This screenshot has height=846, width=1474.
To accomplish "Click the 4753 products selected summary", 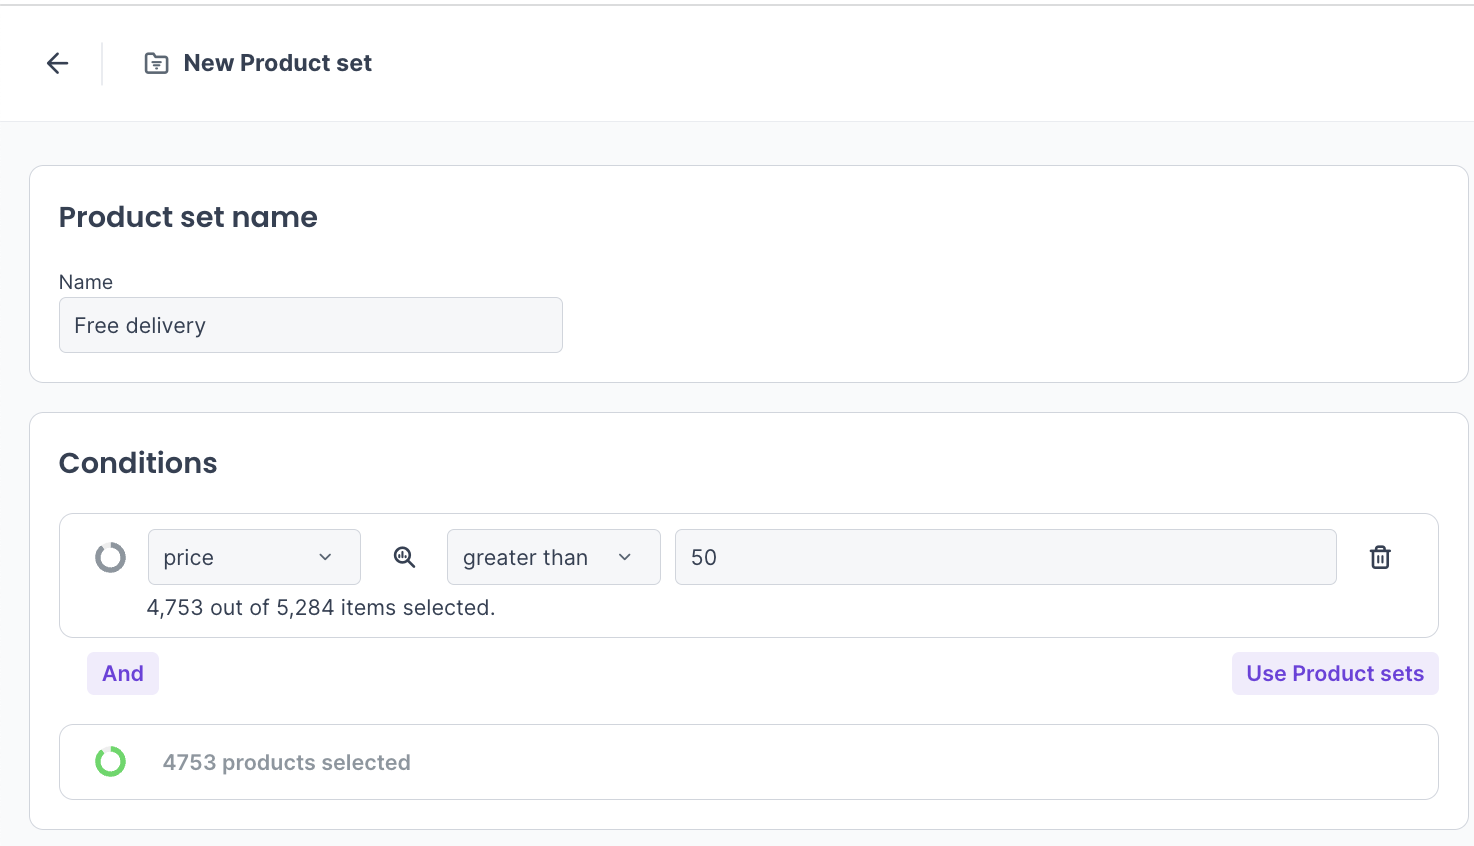I will pyautogui.click(x=286, y=762).
